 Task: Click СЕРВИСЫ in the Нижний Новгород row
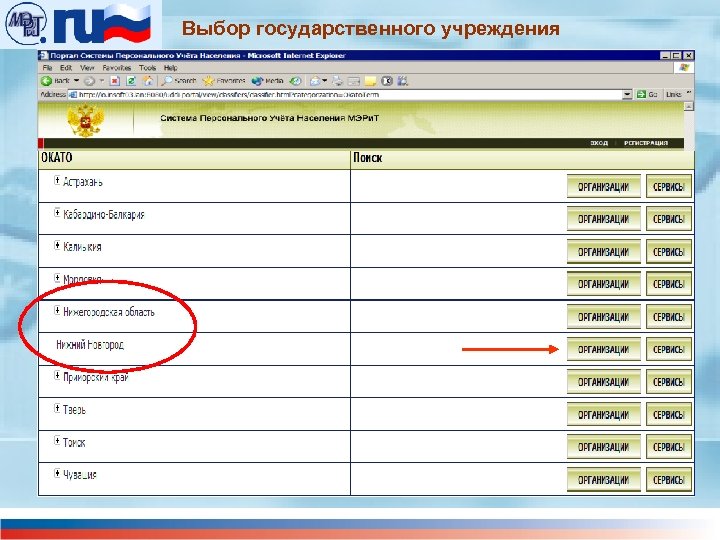tap(669, 350)
